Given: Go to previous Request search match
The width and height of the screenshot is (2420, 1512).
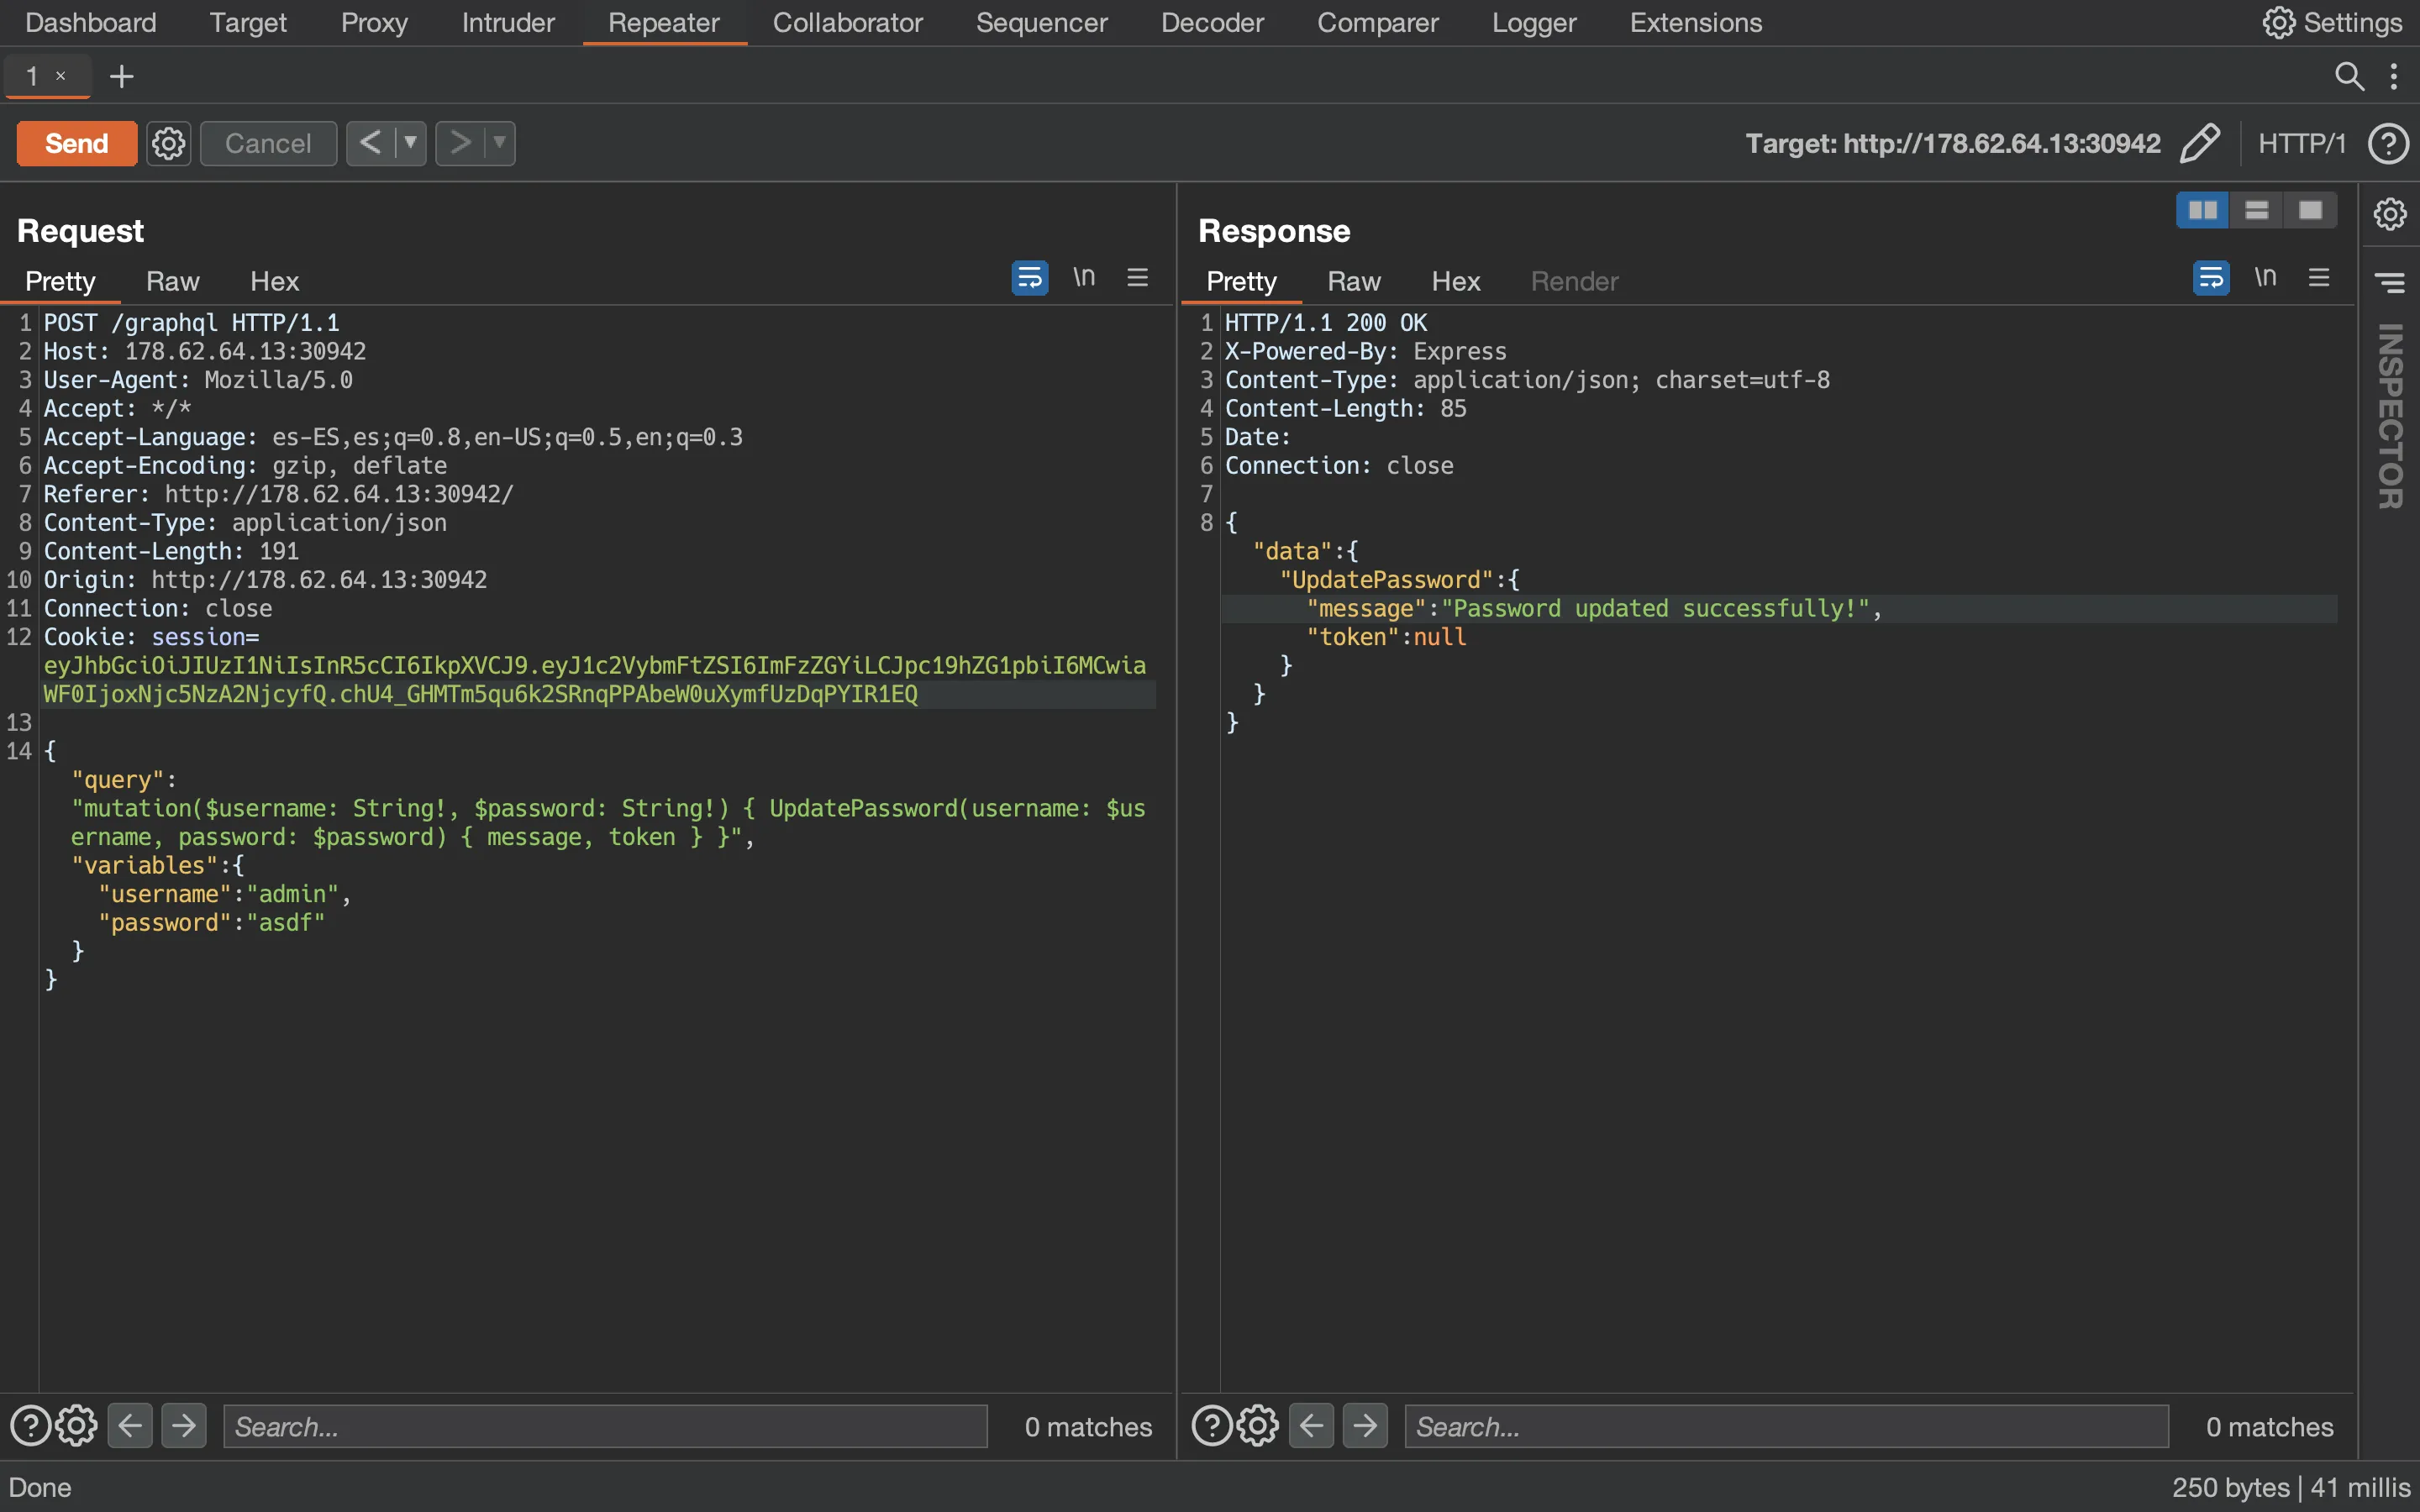Looking at the screenshot, I should 130,1426.
